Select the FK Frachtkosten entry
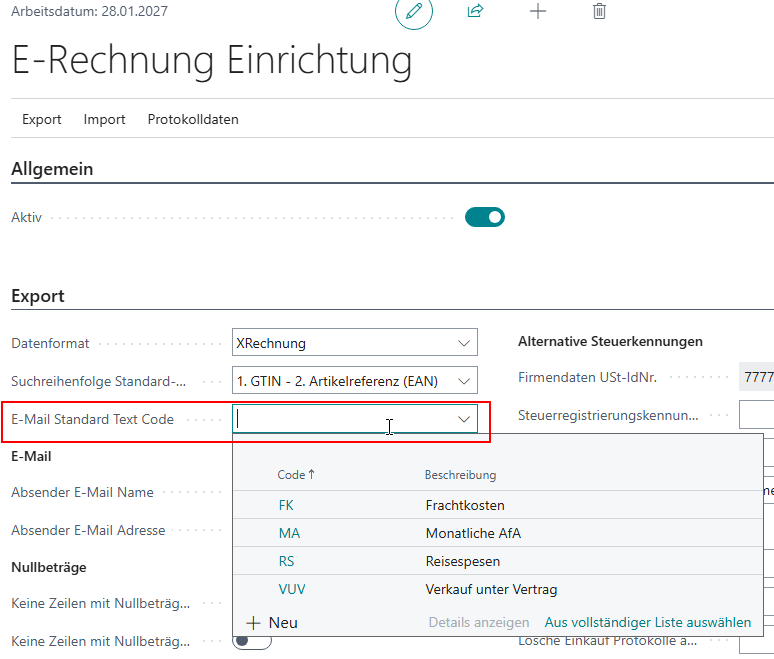This screenshot has height=659, width=774. tap(288, 505)
